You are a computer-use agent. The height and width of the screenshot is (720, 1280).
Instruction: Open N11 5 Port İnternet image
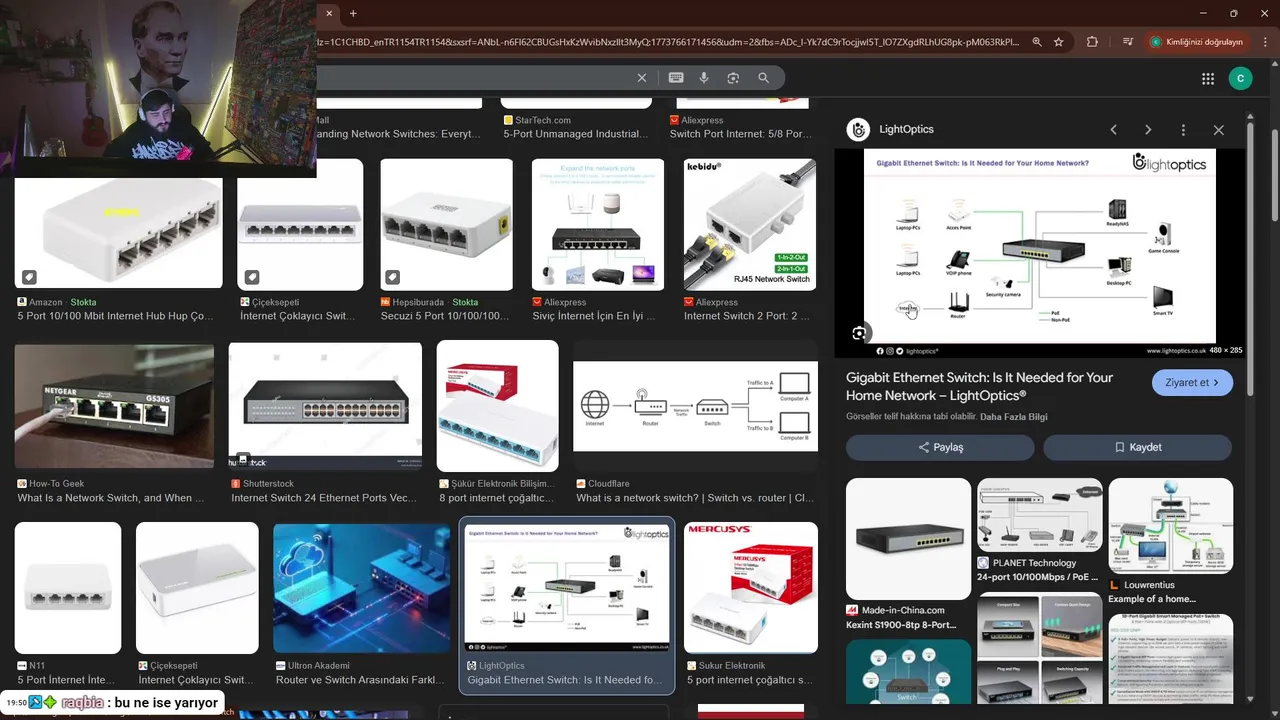(68, 588)
